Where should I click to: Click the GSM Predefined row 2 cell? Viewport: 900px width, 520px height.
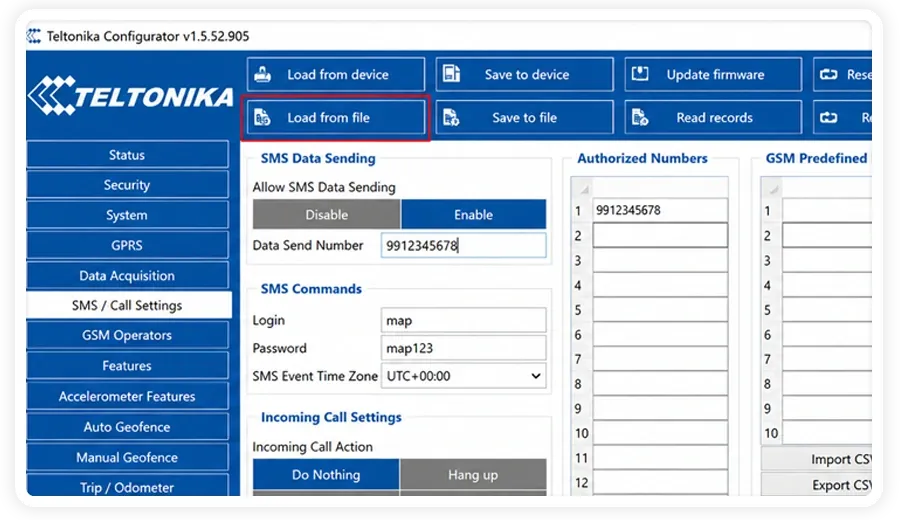pyautogui.click(x=827, y=235)
